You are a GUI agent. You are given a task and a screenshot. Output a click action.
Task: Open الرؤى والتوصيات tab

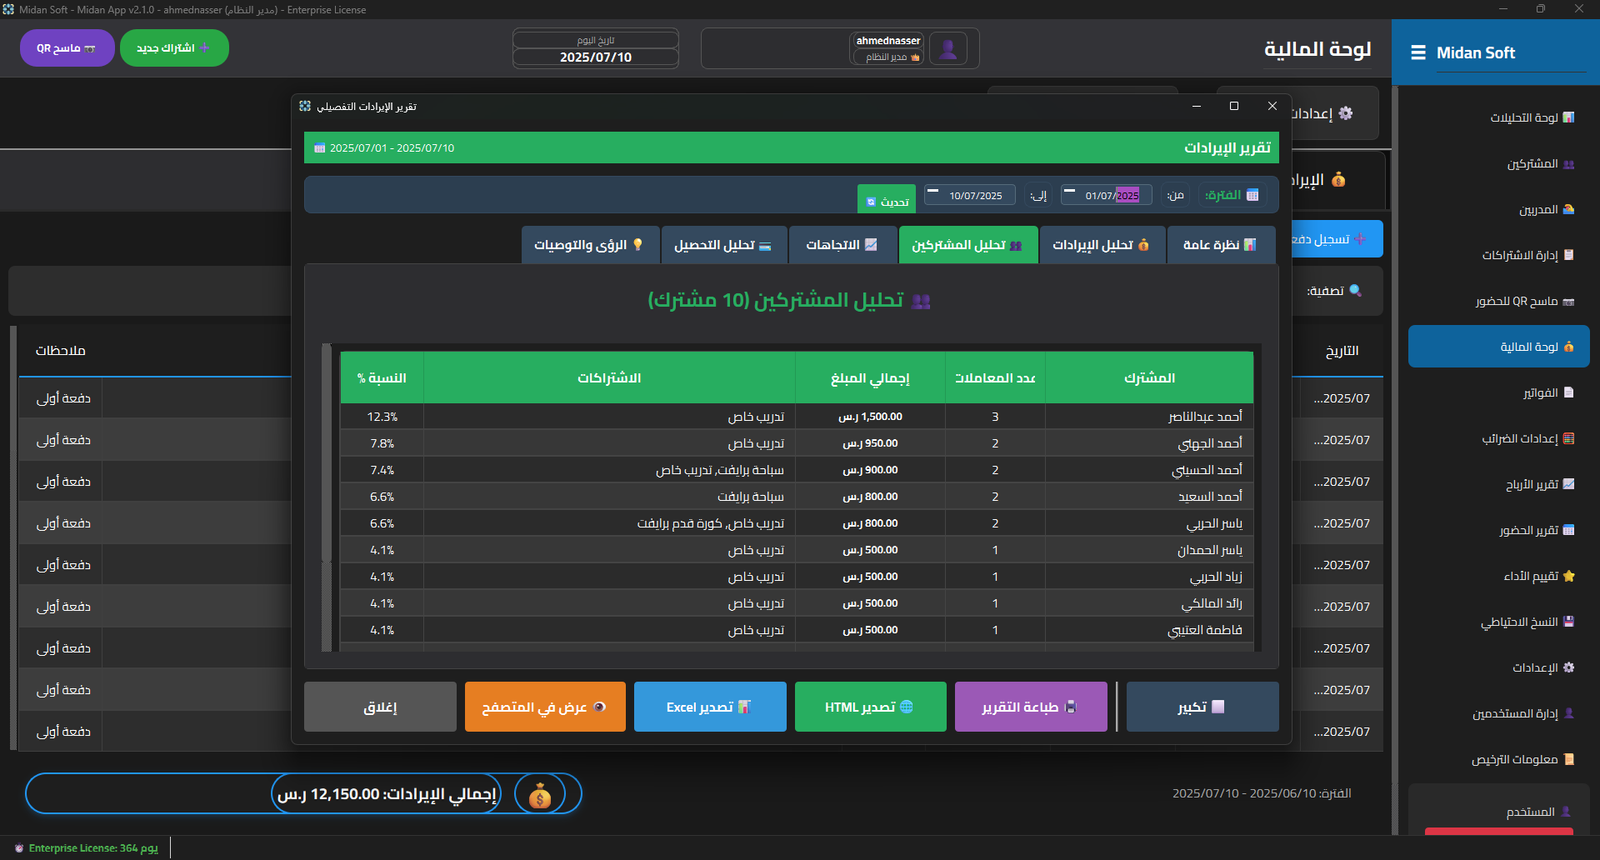590,245
